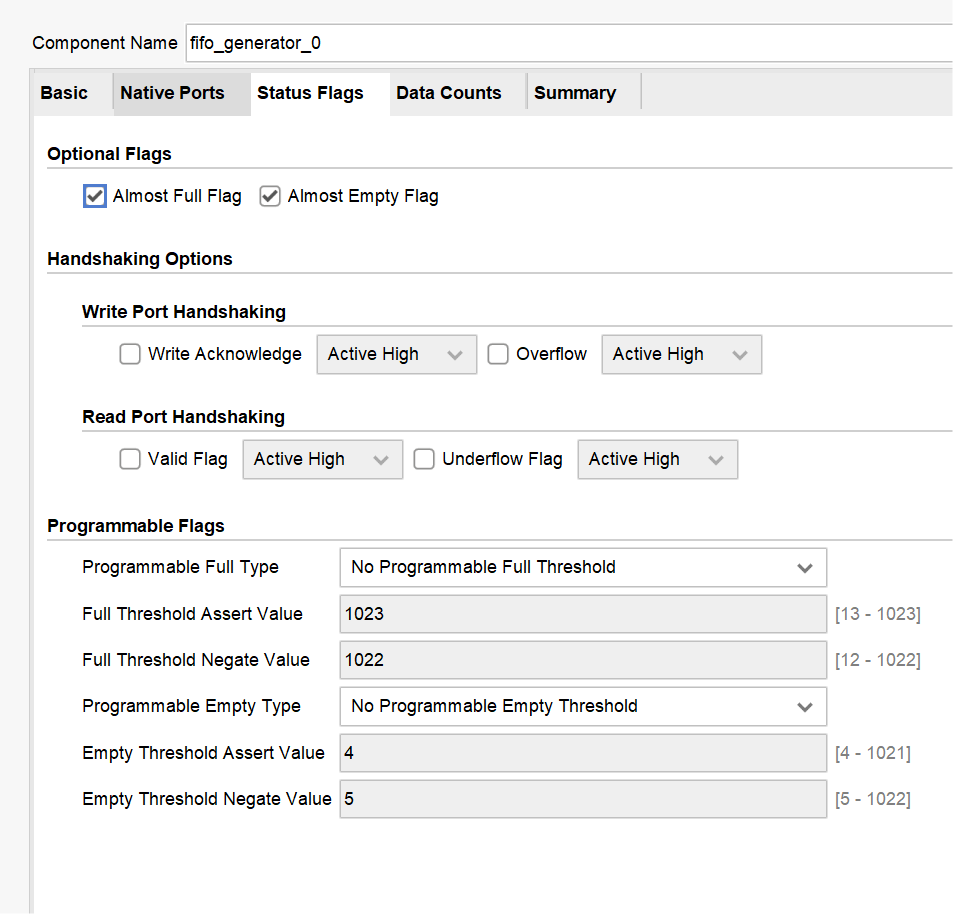Image resolution: width=953 pixels, height=914 pixels.
Task: Click the Read Port Handshaking heading
Action: coord(184,417)
